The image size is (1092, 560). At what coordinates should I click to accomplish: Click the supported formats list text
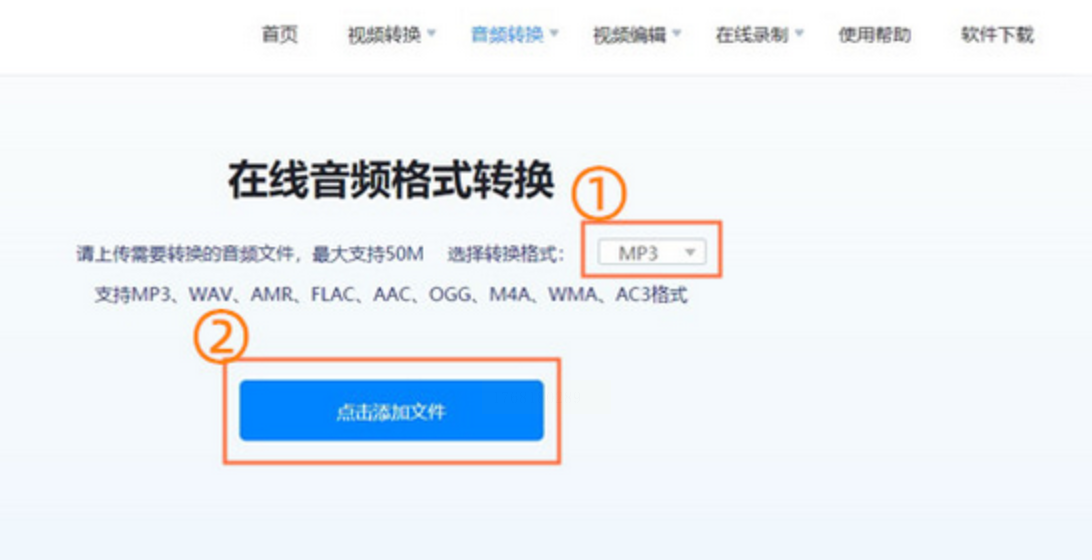point(391,295)
